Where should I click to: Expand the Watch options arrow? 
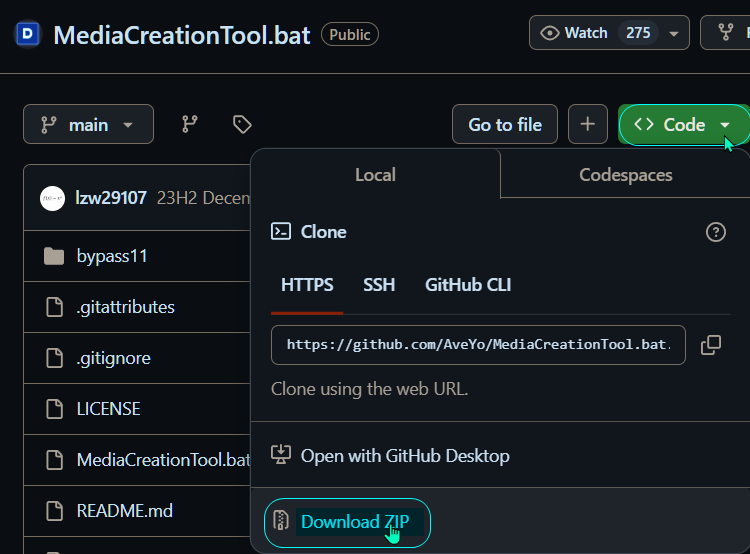[x=674, y=33]
